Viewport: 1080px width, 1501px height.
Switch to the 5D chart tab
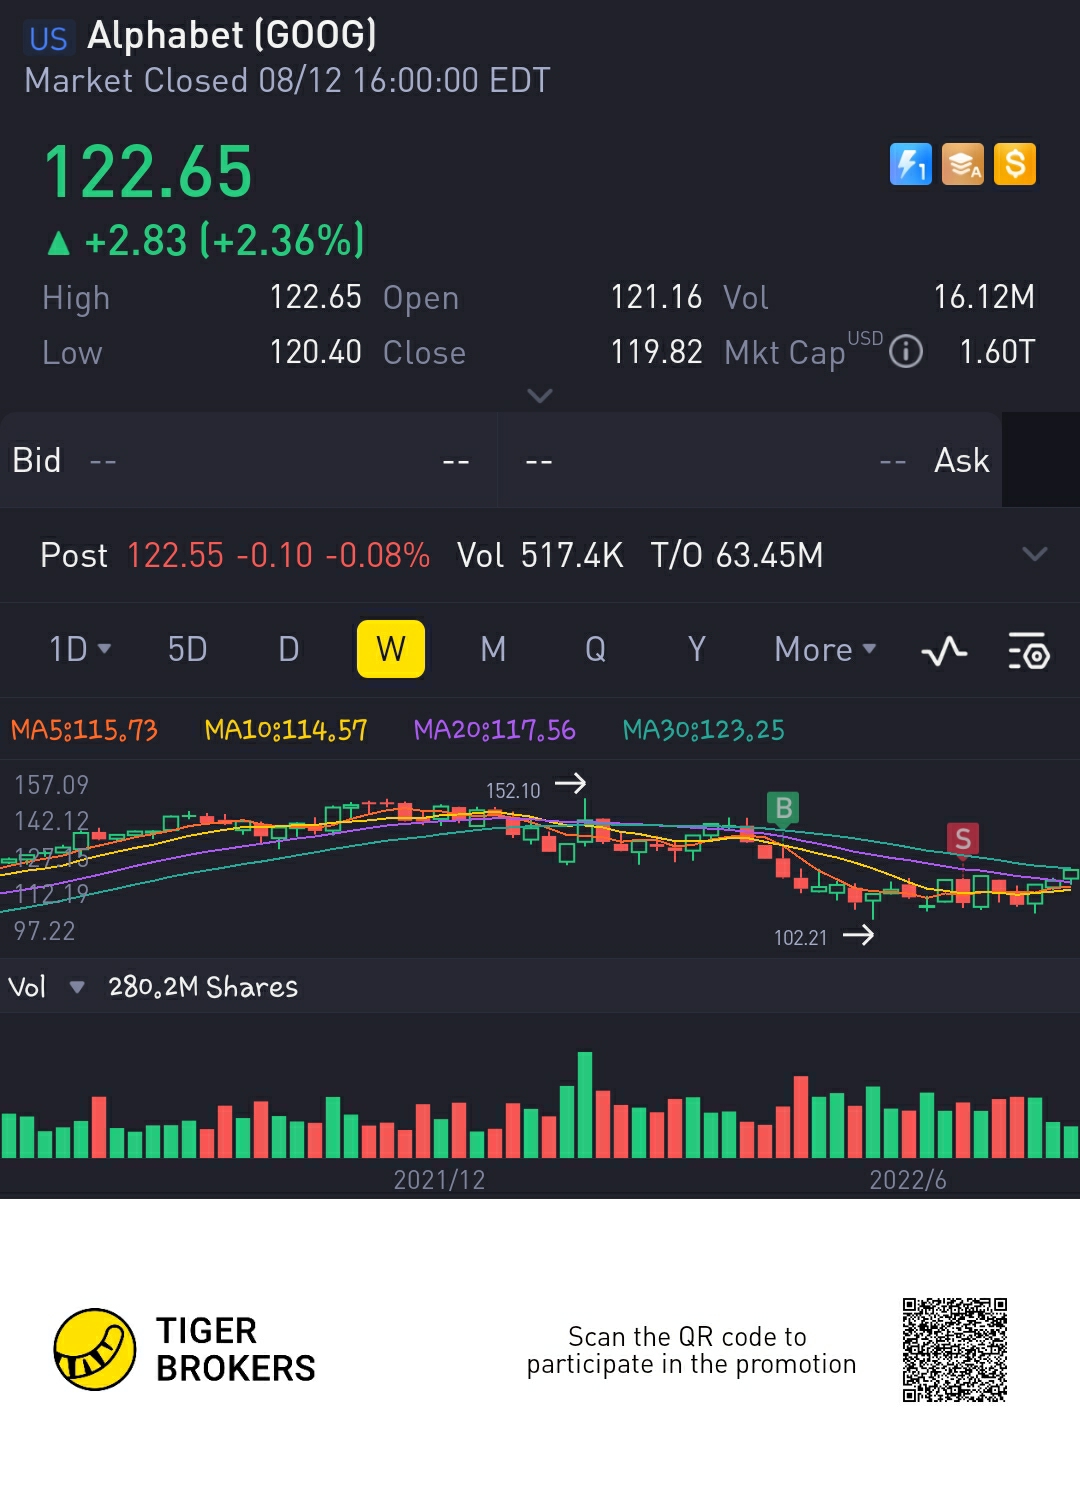pos(187,649)
